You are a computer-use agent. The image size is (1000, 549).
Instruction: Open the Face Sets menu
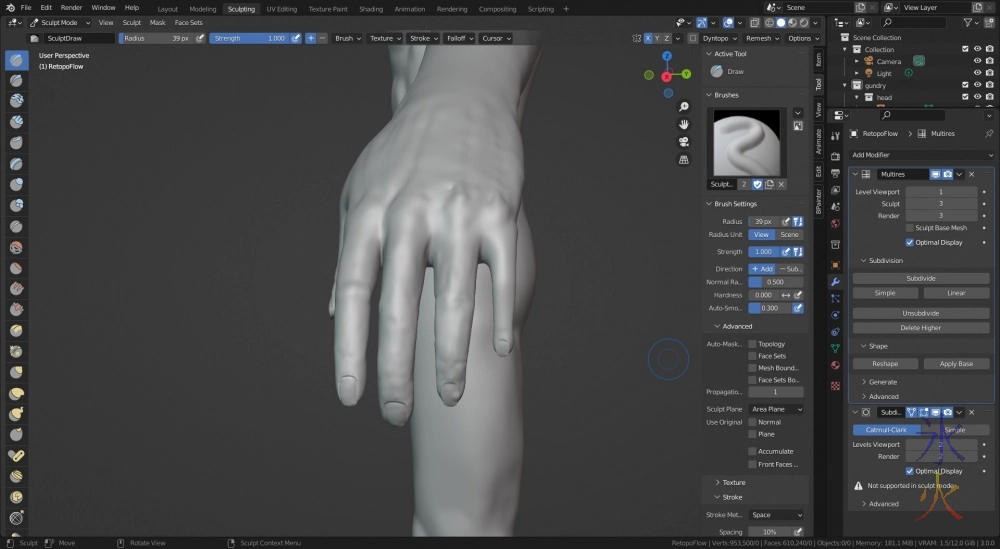click(x=188, y=22)
